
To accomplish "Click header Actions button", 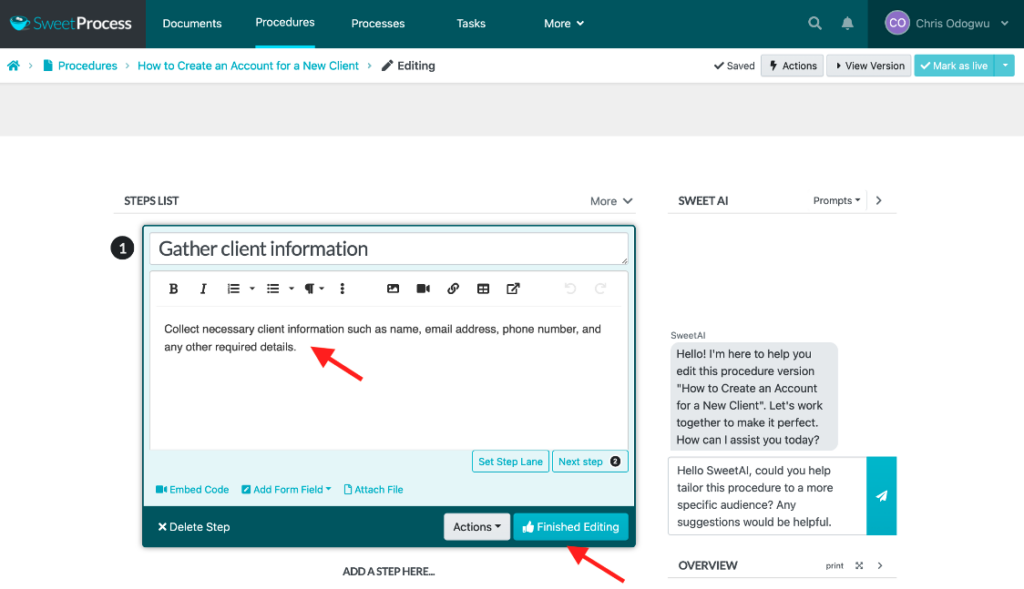I will (x=792, y=65).
